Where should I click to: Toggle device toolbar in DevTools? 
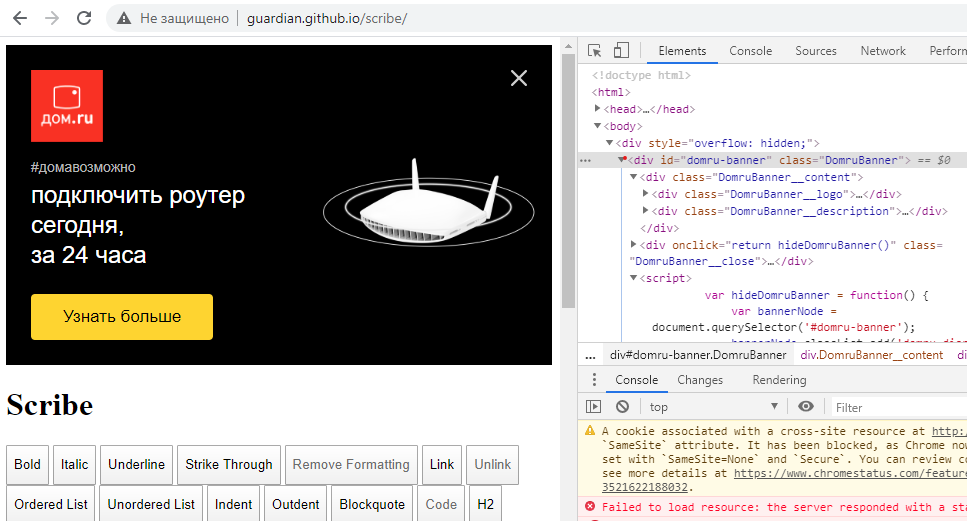pyautogui.click(x=621, y=51)
